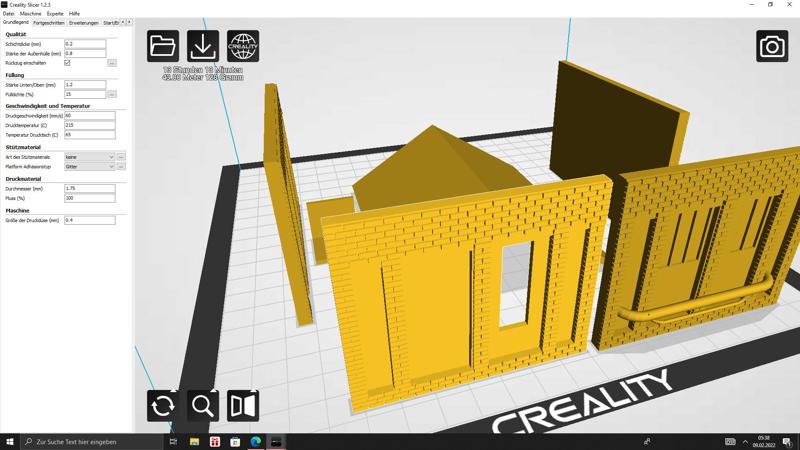Click the Fluss (%) input field
The image size is (800, 450).
click(90, 198)
